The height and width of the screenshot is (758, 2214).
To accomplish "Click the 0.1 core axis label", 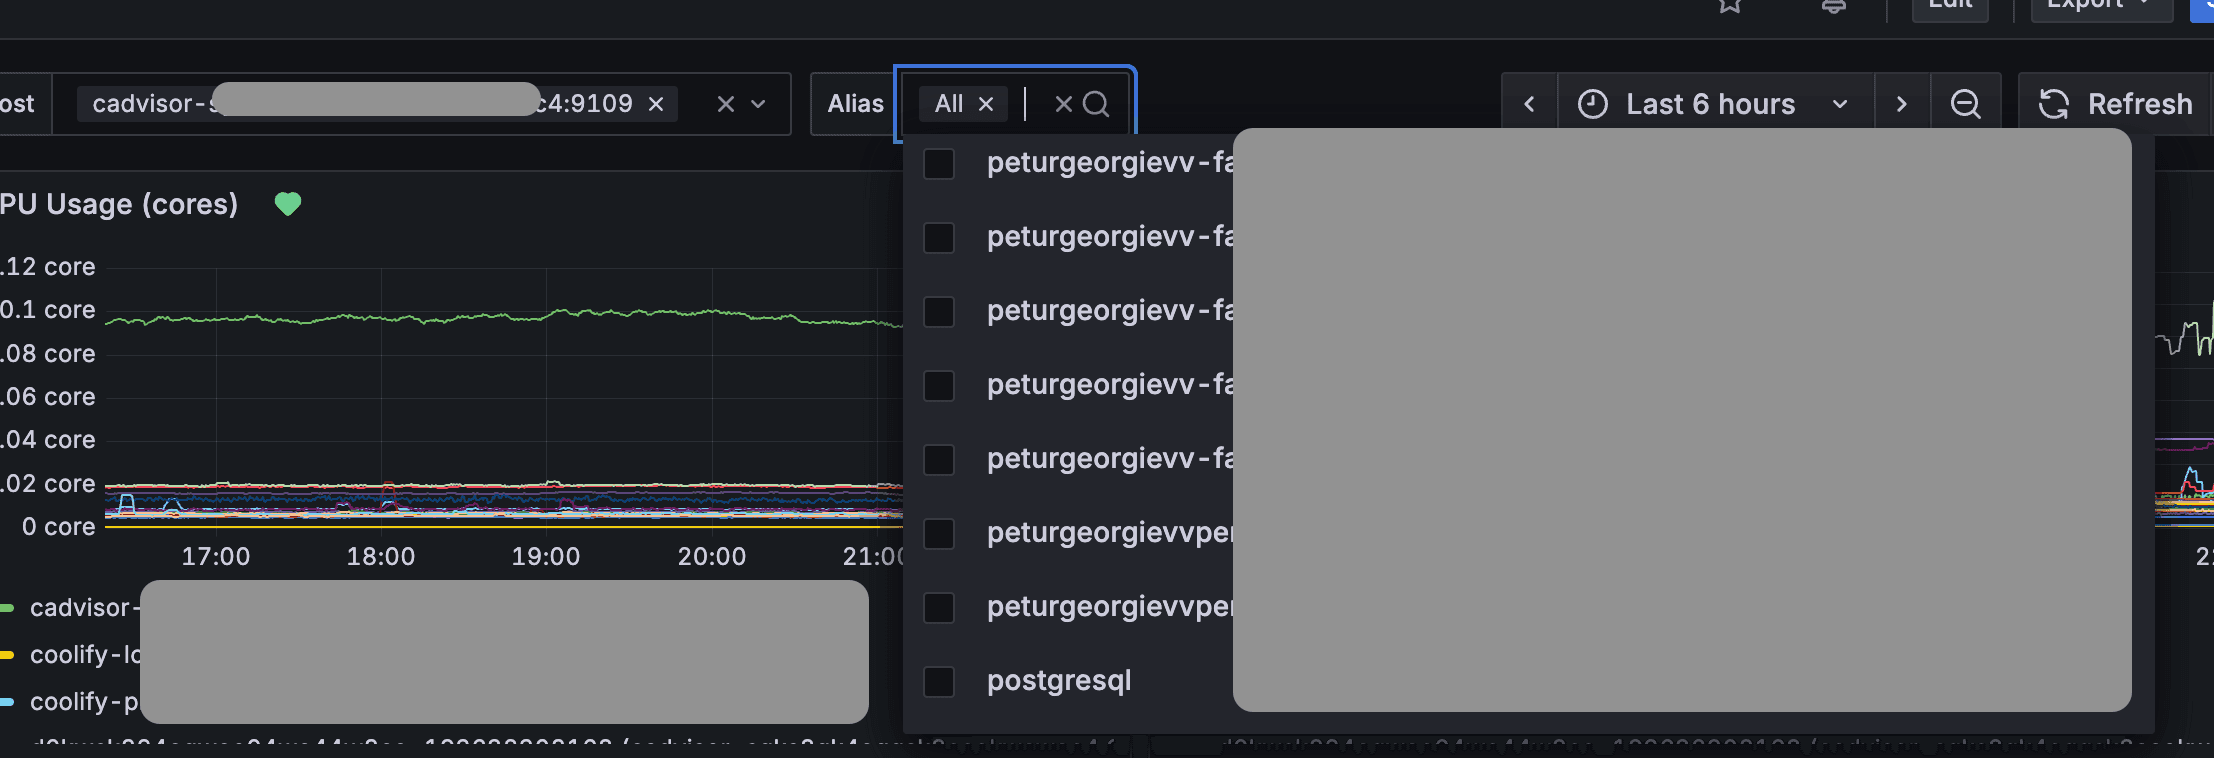I will coord(48,310).
